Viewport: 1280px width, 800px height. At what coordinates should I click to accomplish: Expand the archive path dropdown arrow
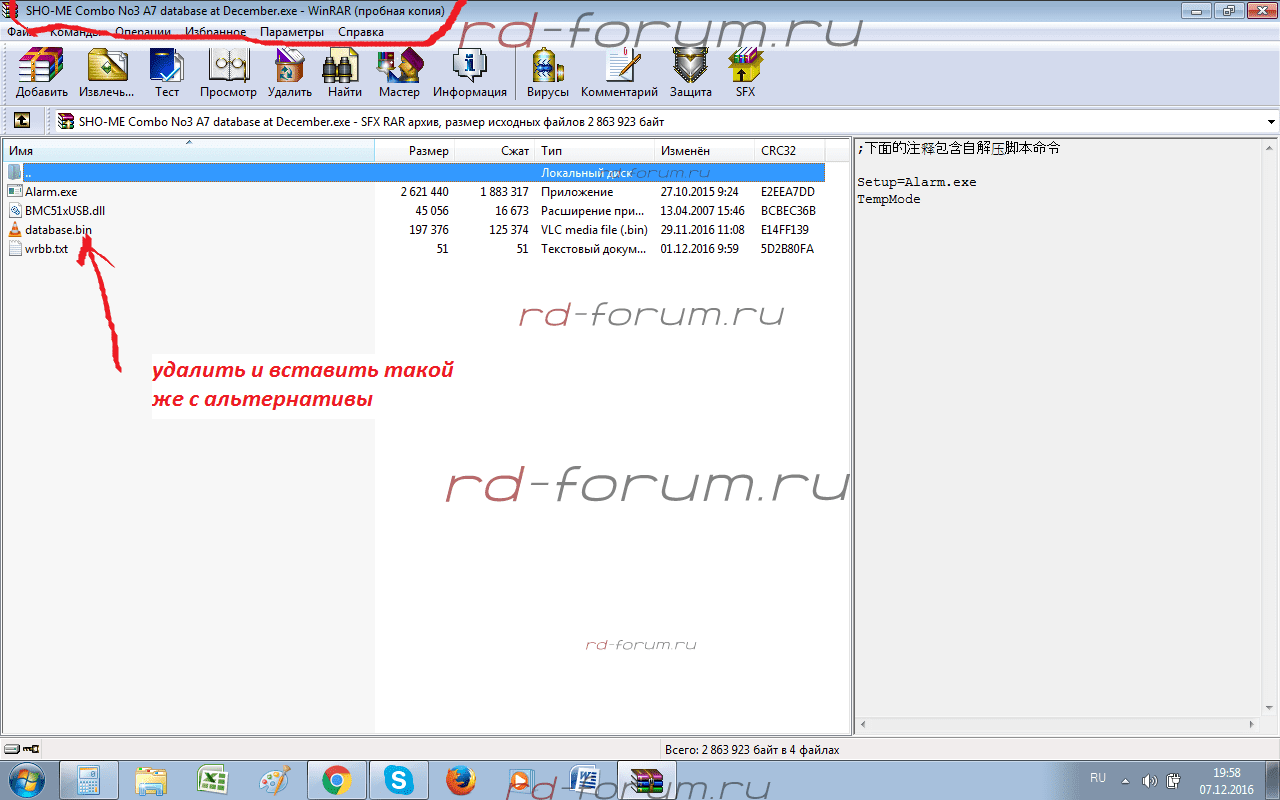[1271, 122]
